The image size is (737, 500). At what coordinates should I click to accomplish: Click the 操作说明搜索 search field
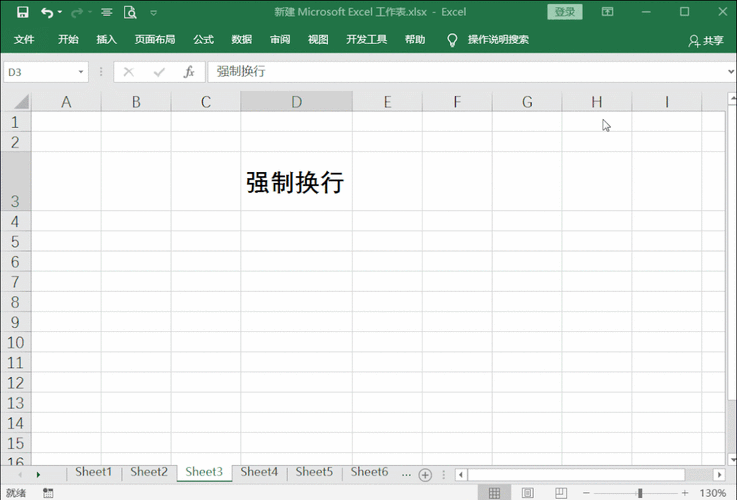pos(498,39)
